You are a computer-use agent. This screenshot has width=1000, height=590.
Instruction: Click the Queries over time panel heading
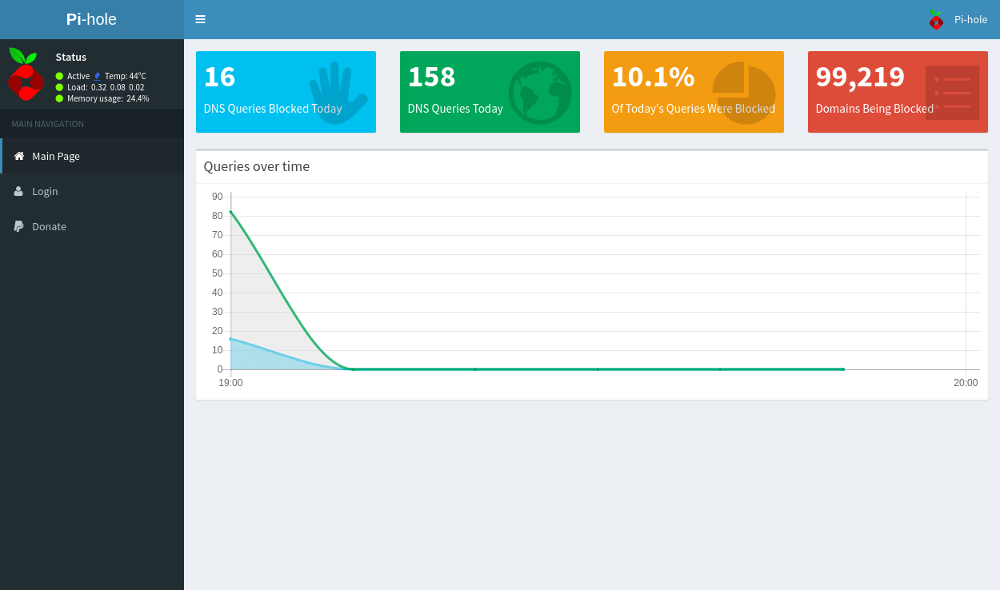point(256,166)
